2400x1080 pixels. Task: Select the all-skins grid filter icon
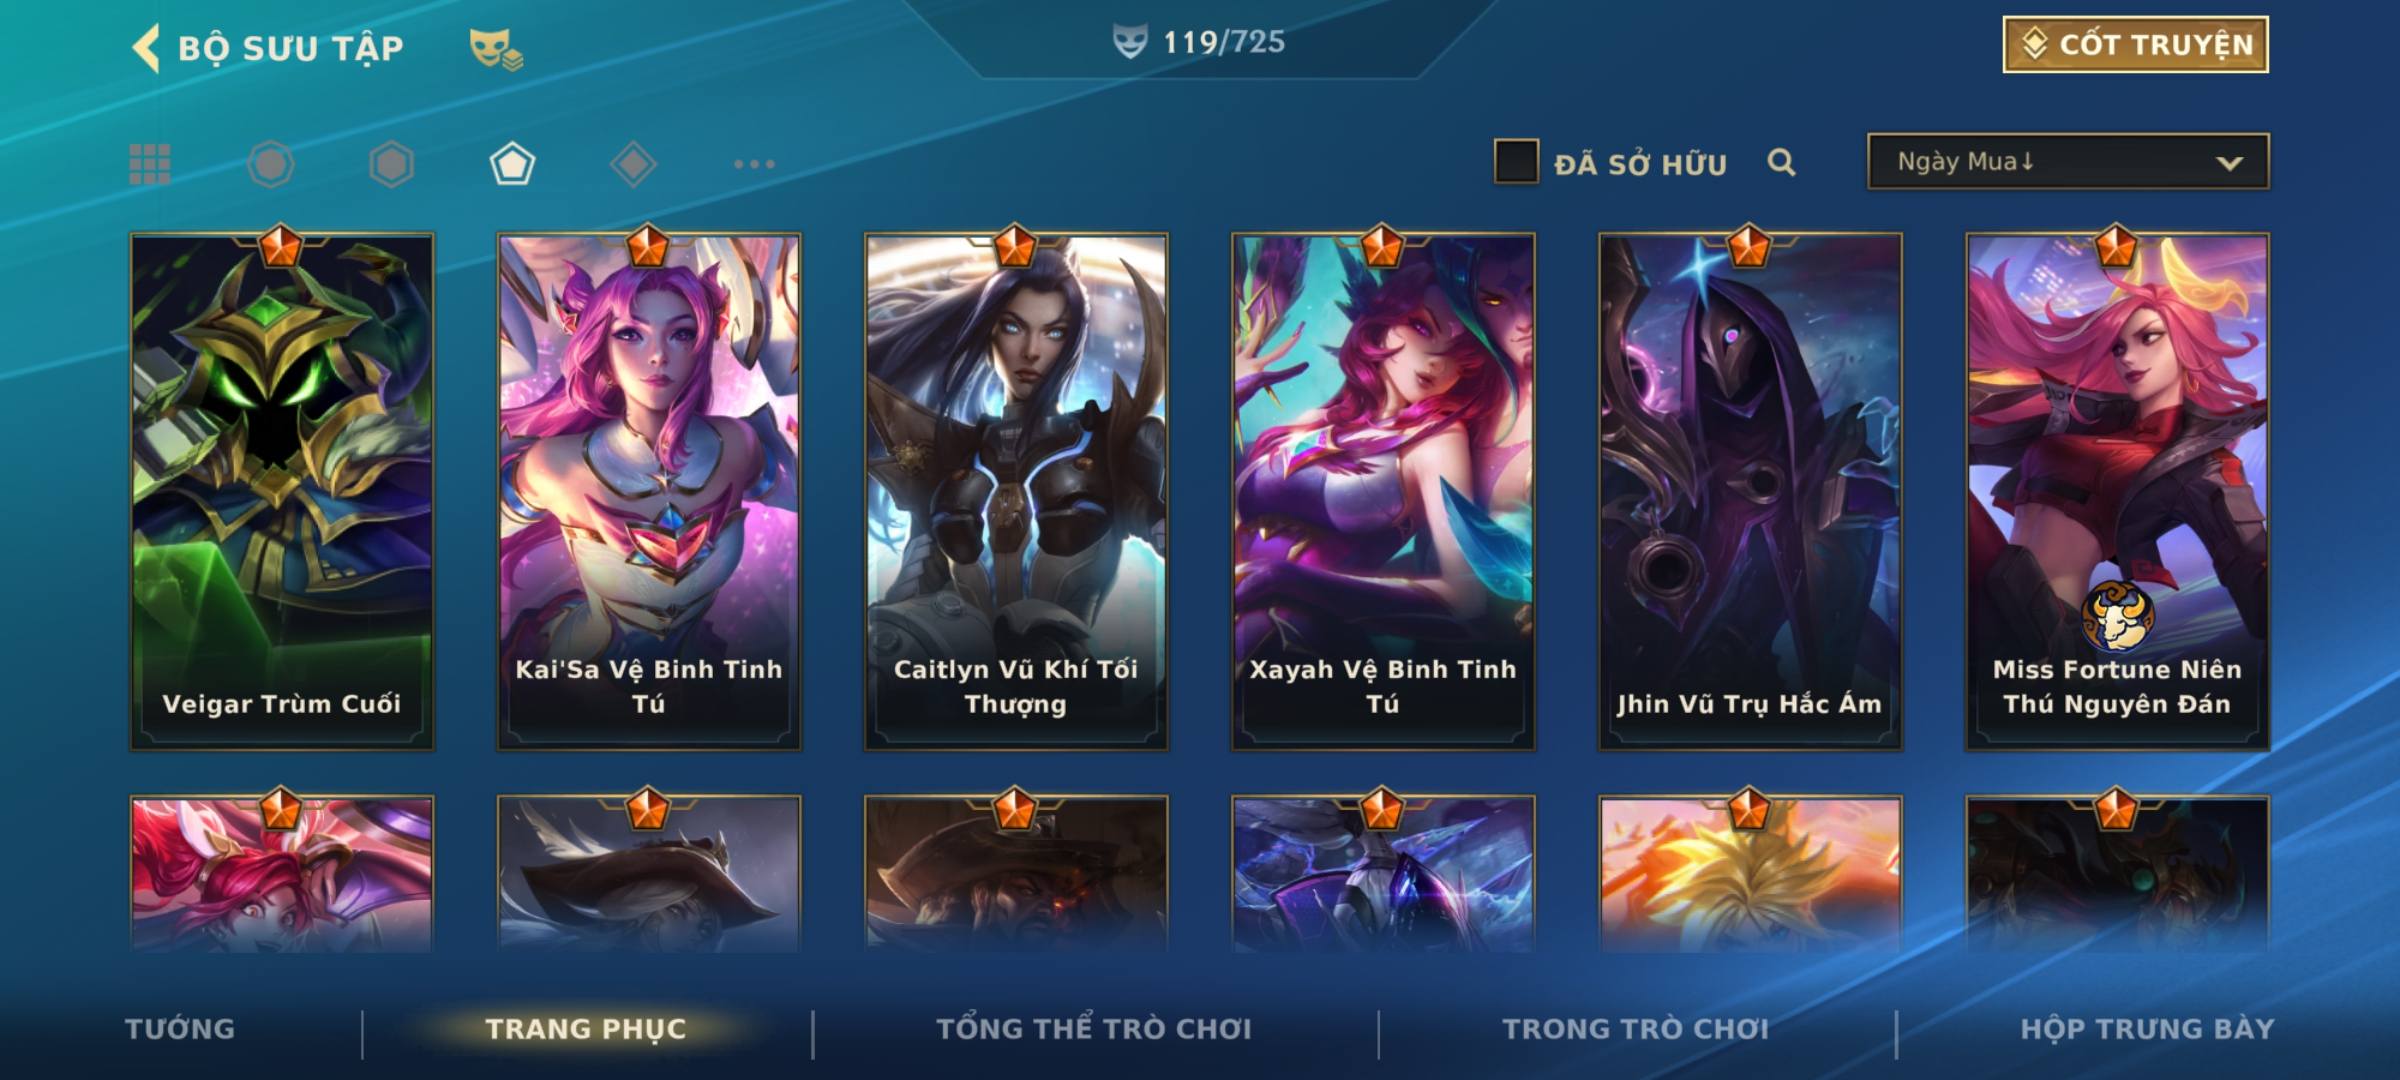point(150,164)
